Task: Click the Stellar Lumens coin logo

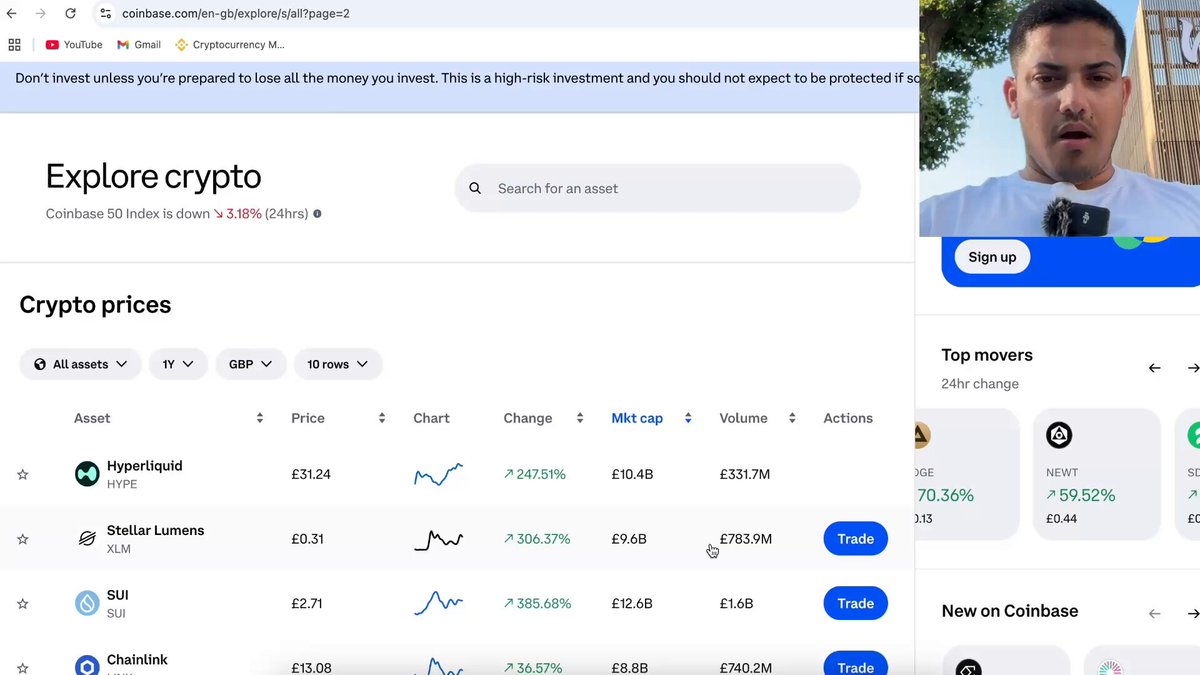Action: [x=87, y=539]
